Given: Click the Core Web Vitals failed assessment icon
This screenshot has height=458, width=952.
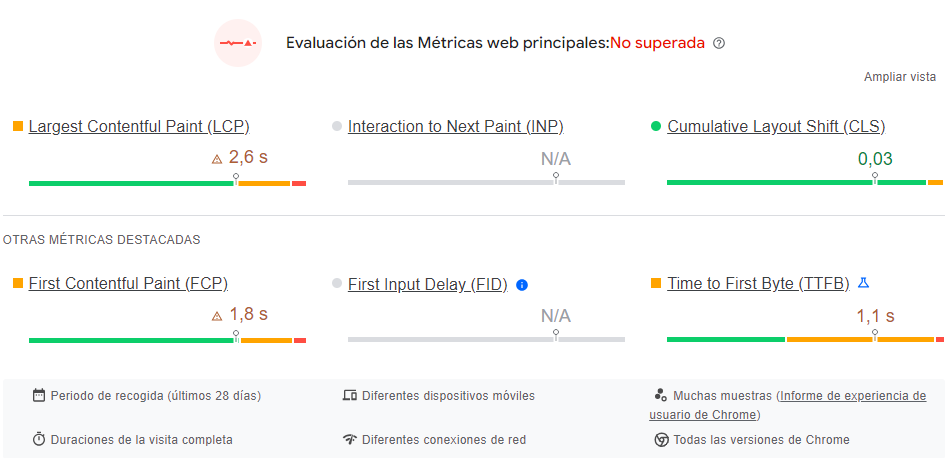Looking at the screenshot, I should click(238, 43).
